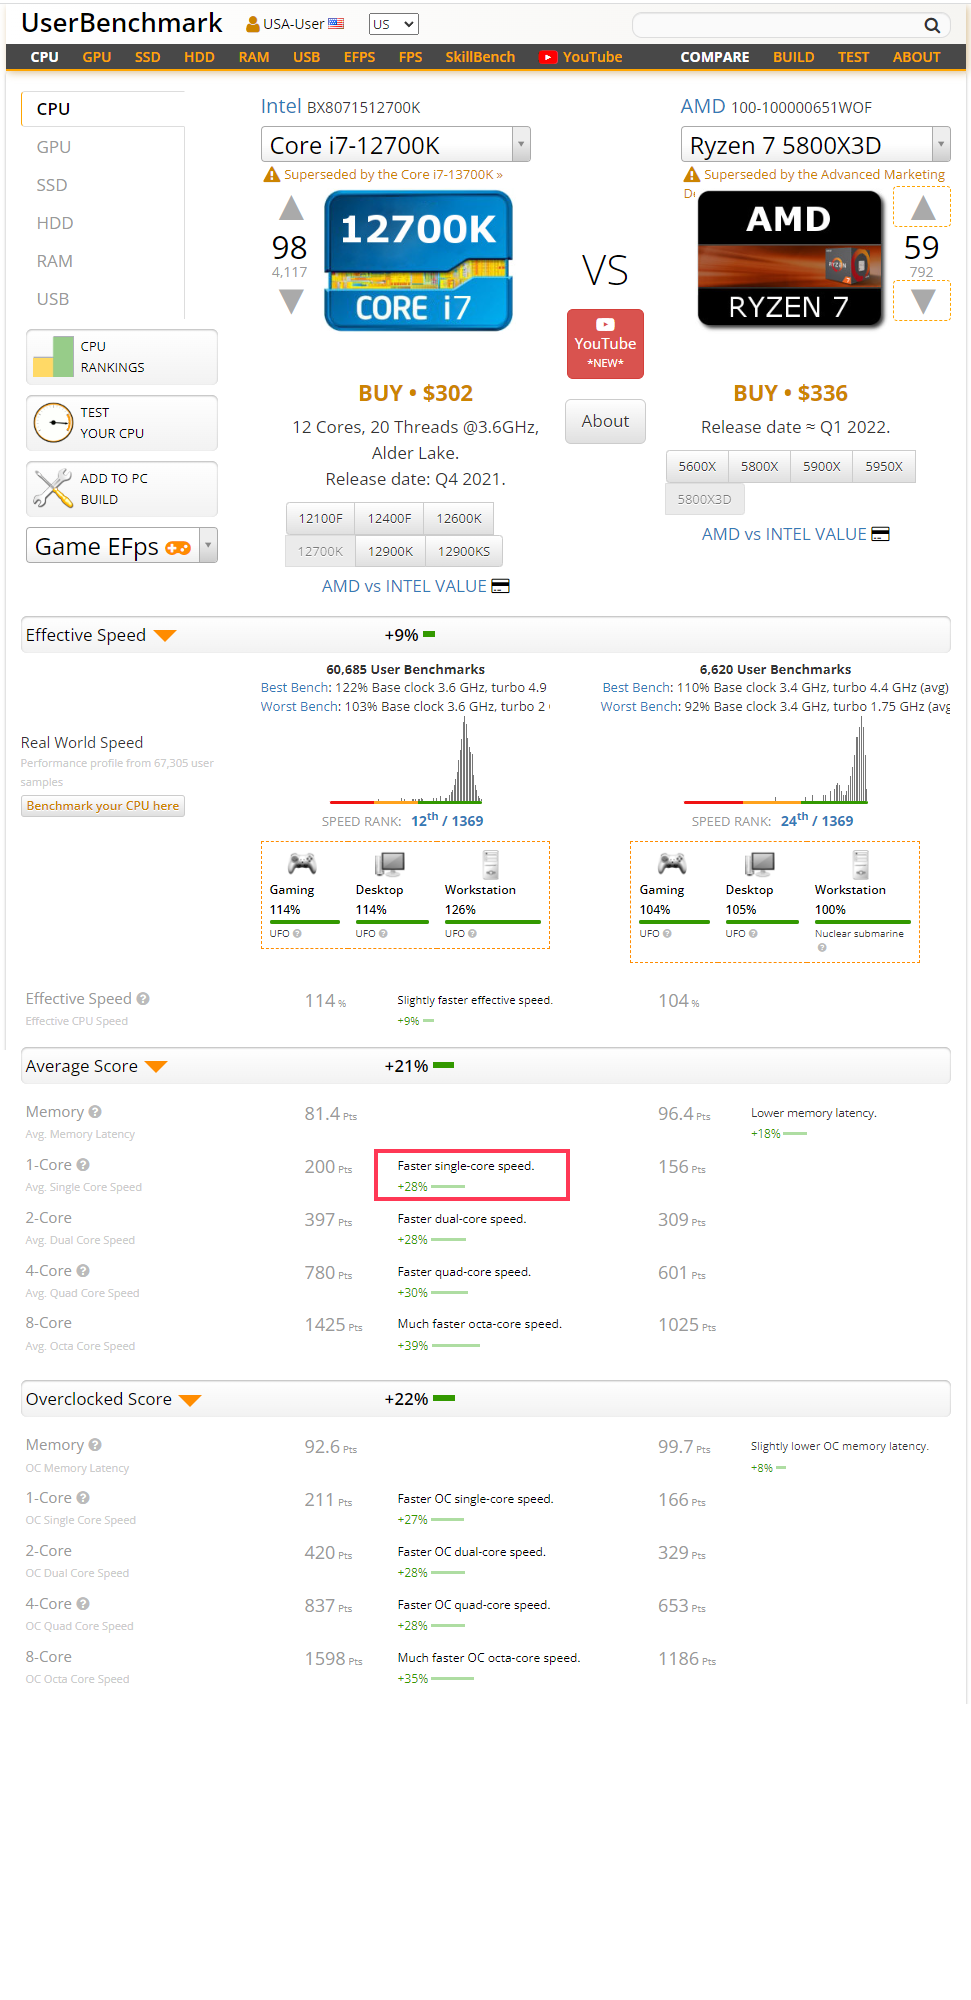This screenshot has width=971, height=2000.
Task: Click AMD Workstation tower icon
Action: [x=860, y=864]
